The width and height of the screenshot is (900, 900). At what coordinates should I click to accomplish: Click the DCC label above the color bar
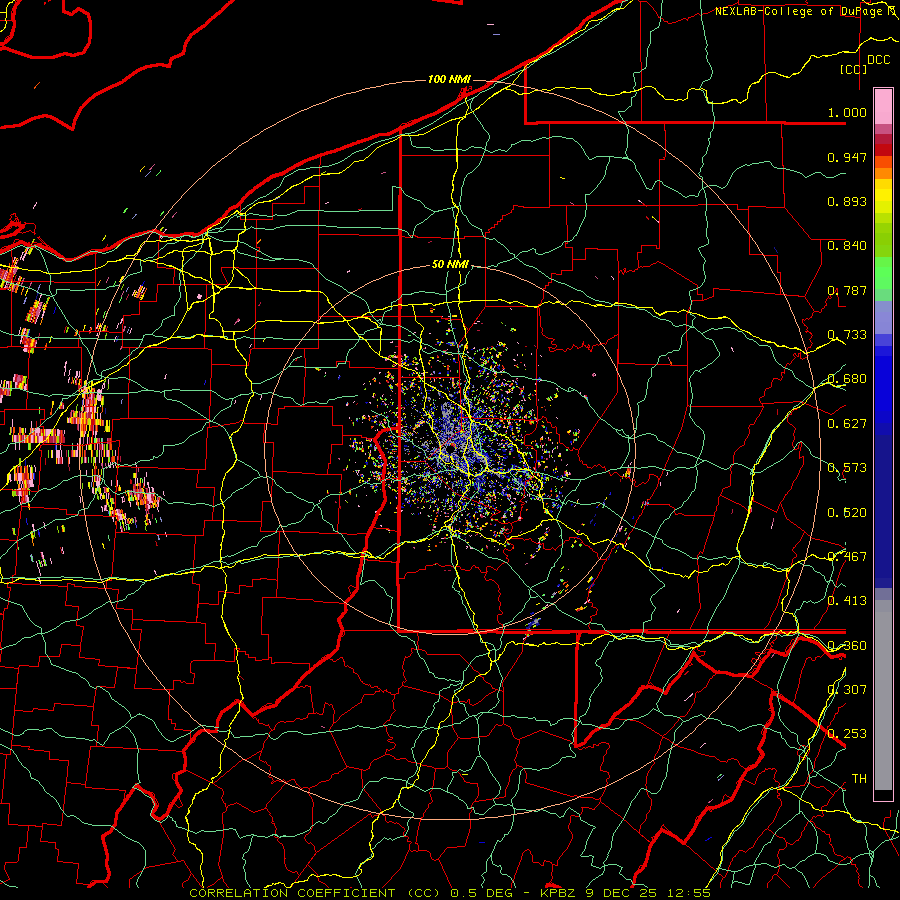(x=879, y=60)
